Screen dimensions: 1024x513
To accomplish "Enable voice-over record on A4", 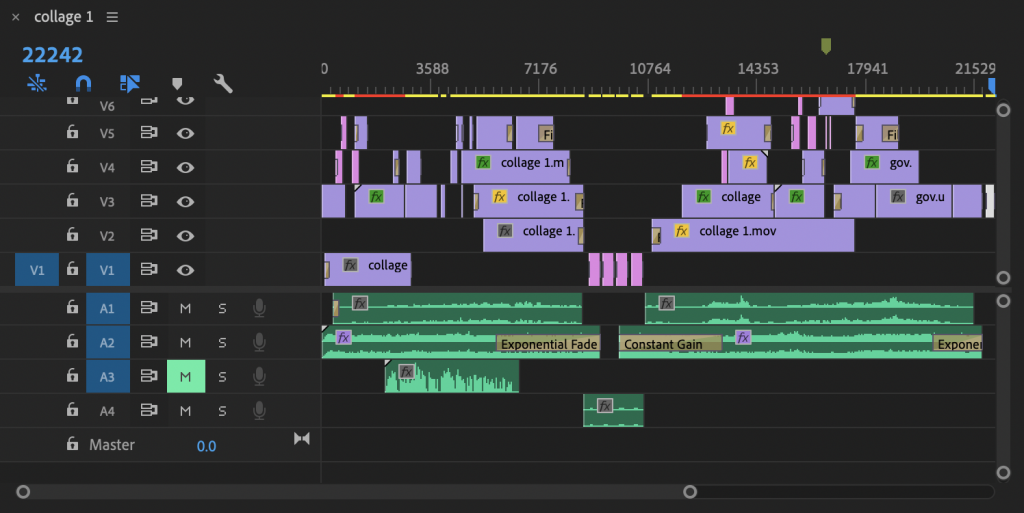I will pos(259,411).
